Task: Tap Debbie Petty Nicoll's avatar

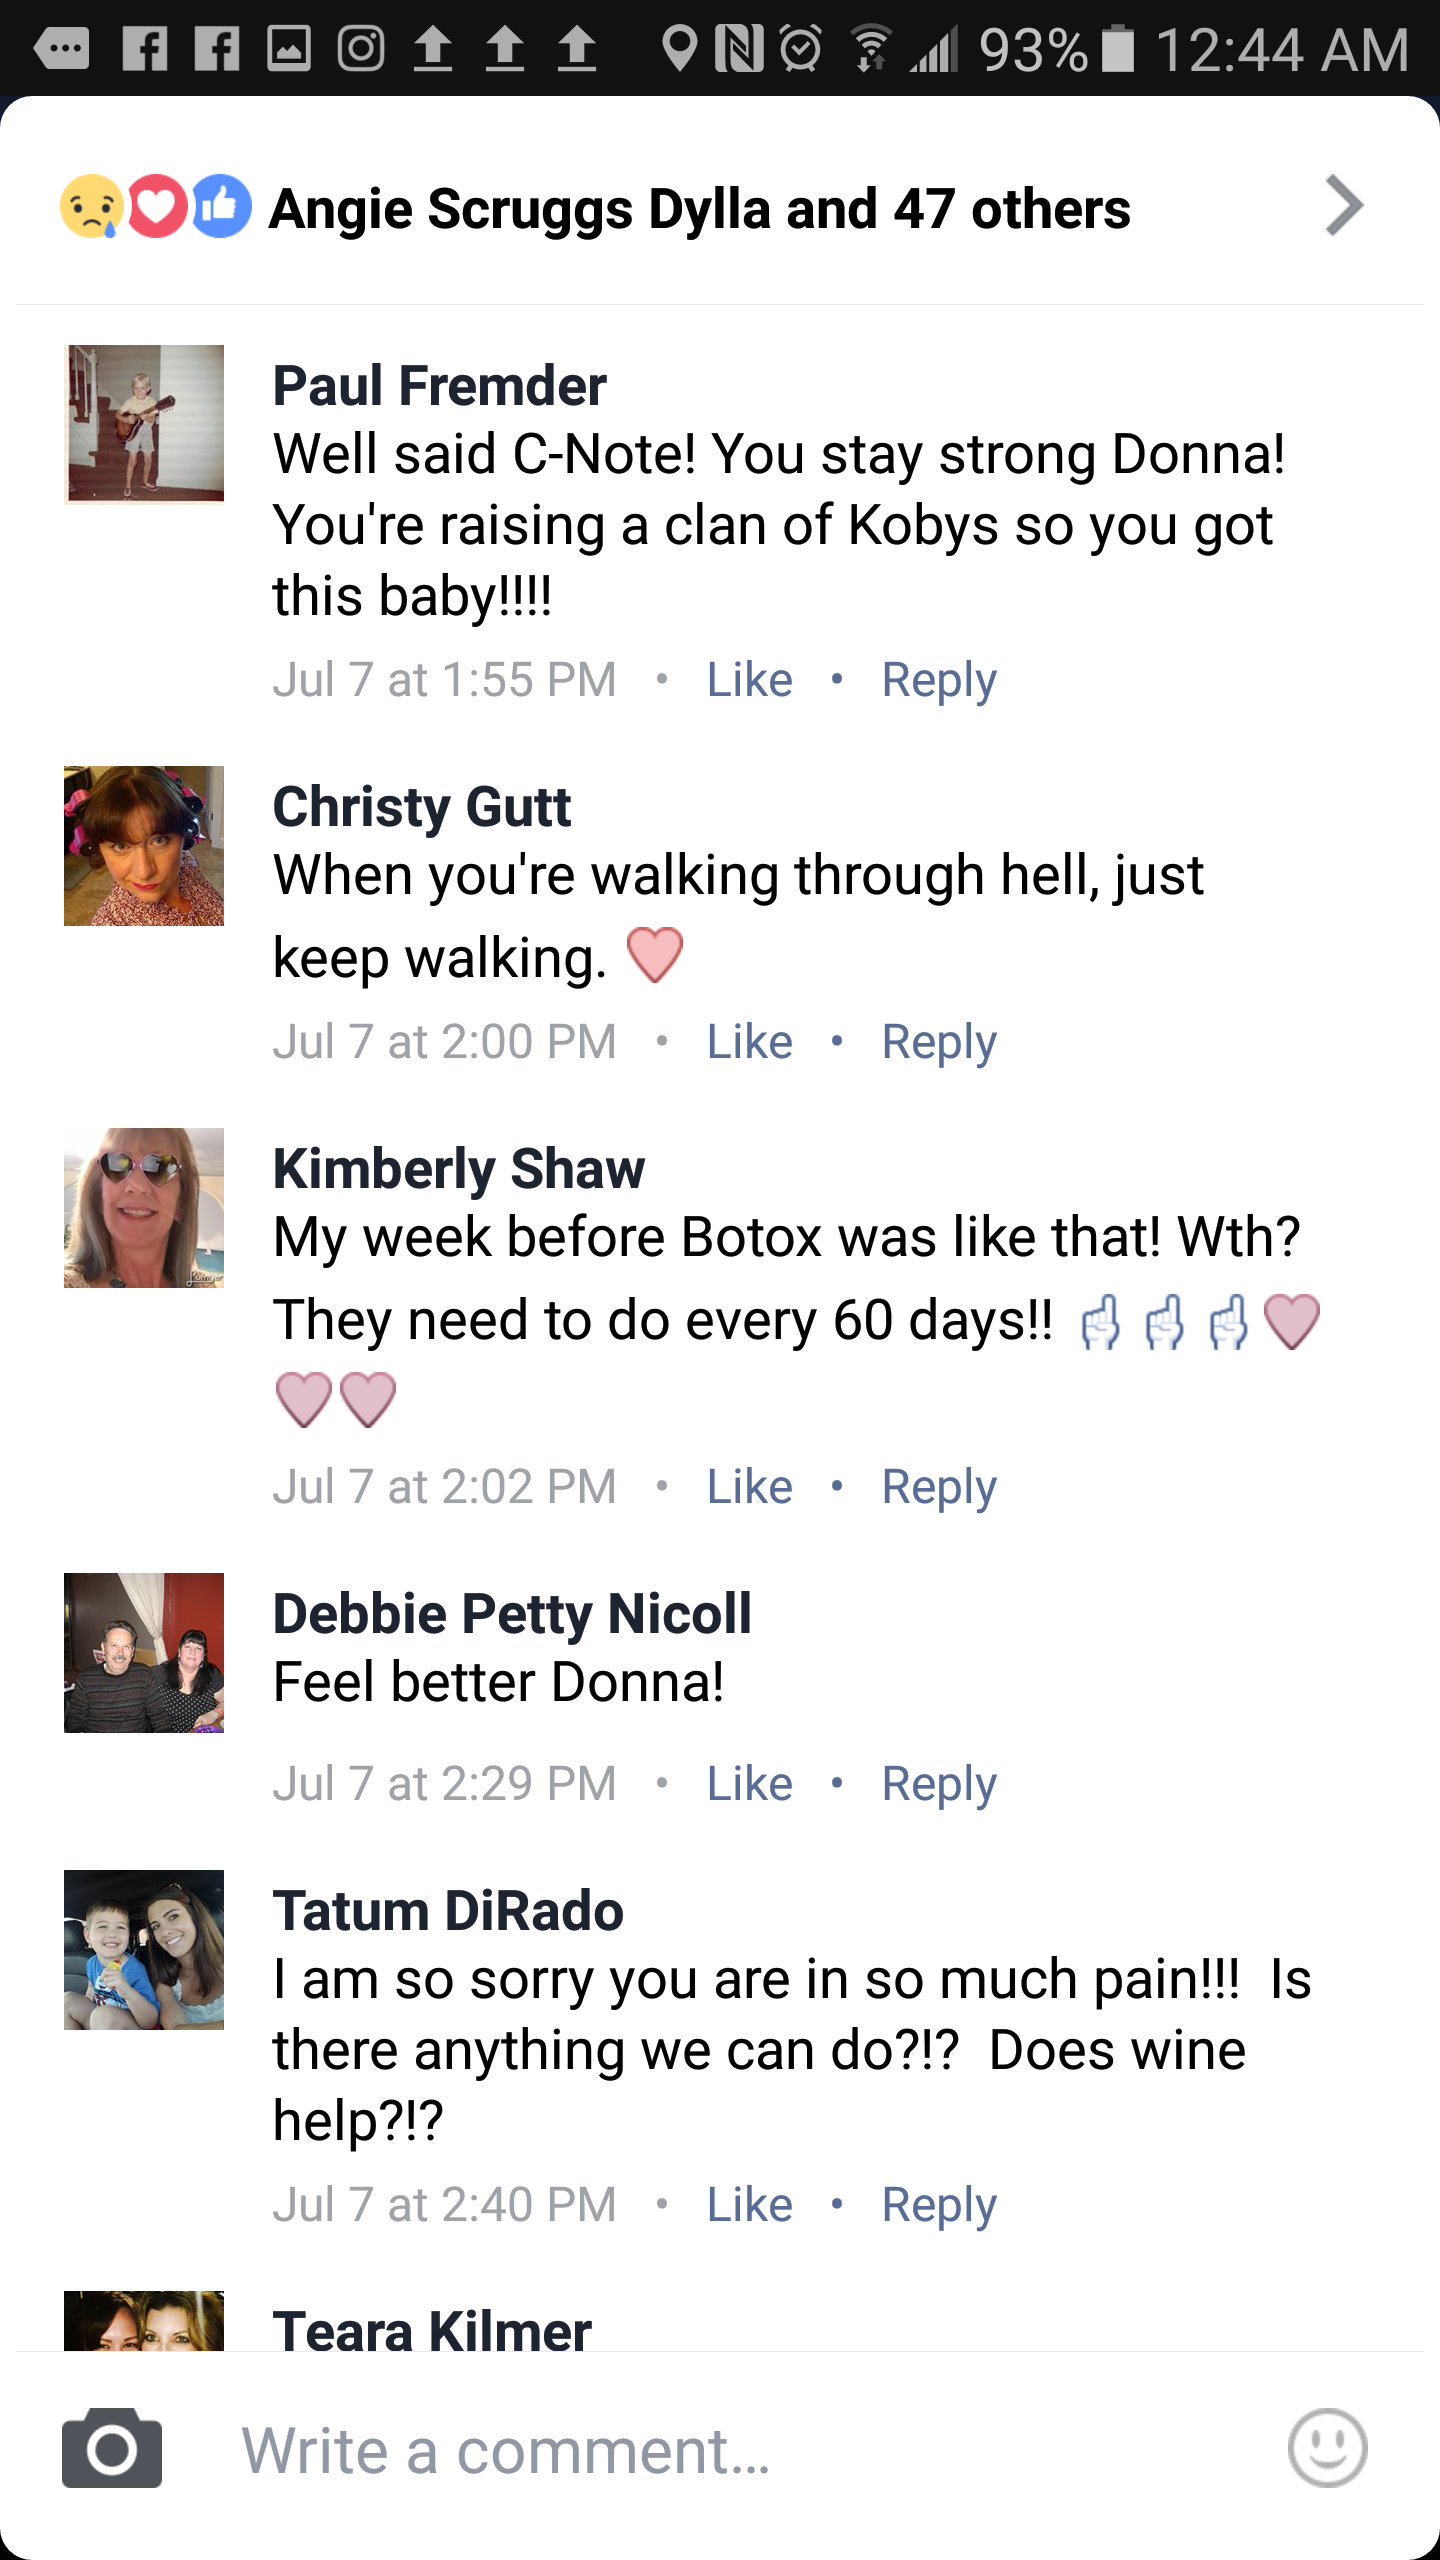Action: point(144,1653)
